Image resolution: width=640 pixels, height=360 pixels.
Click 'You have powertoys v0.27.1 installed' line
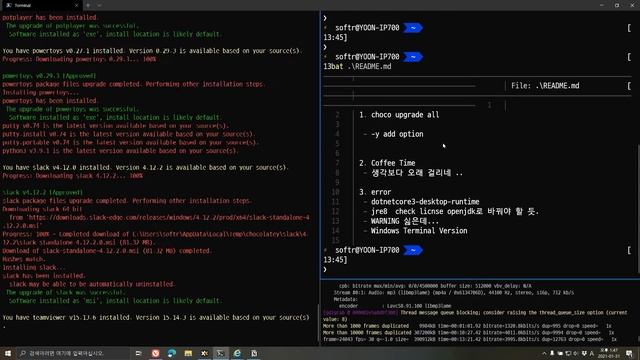tap(152, 51)
